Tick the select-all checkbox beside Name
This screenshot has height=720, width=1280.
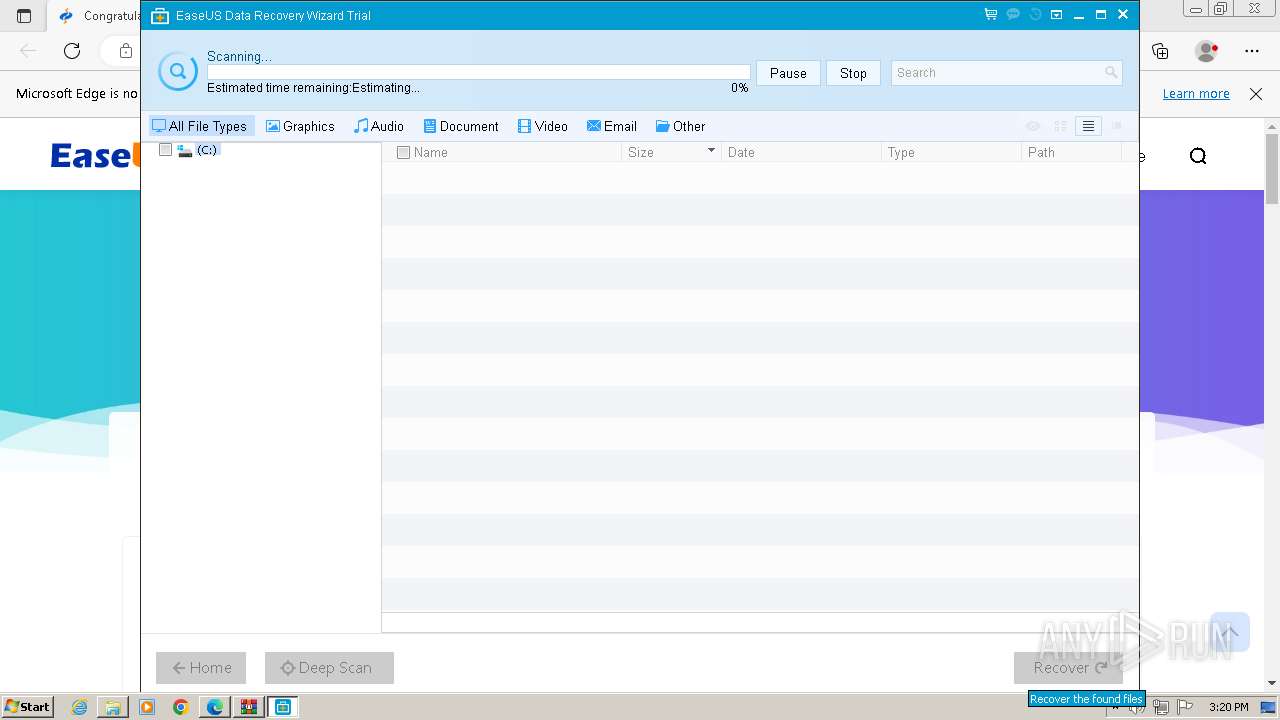[x=403, y=153]
